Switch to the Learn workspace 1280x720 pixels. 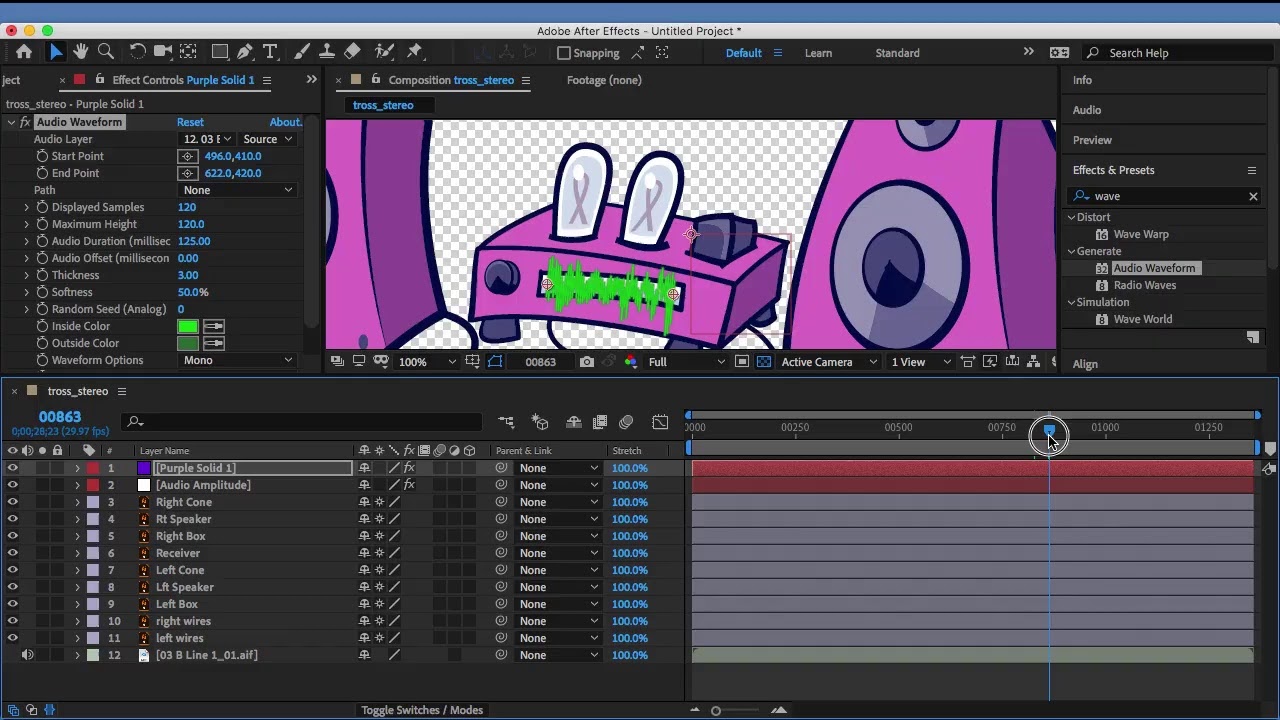(x=818, y=53)
